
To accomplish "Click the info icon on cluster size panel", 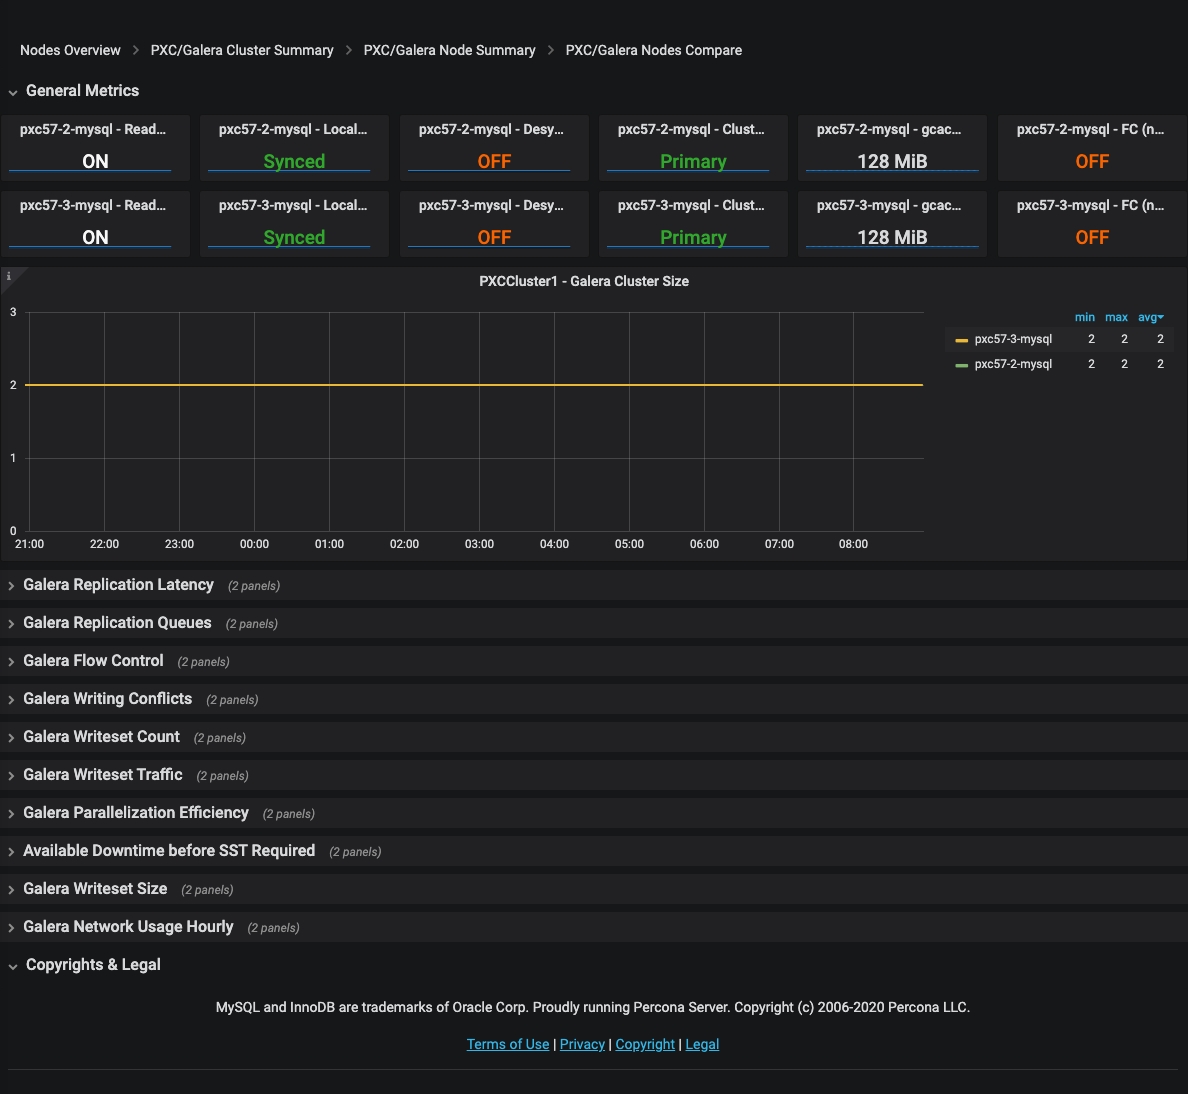I will tap(9, 276).
